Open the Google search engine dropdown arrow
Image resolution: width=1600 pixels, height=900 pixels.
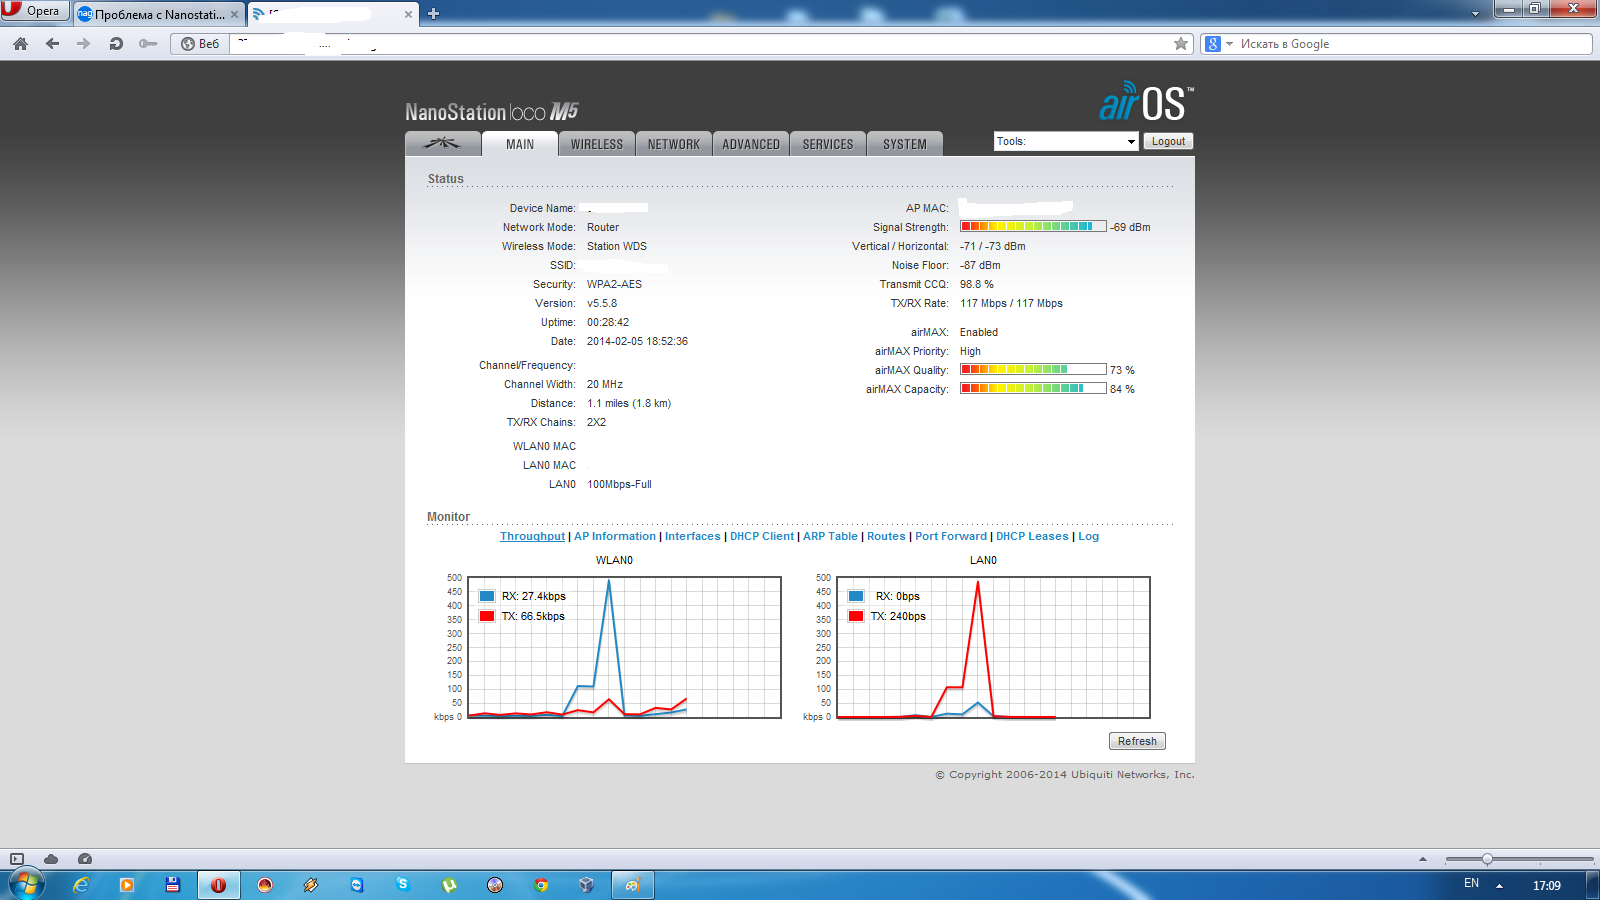[x=1230, y=44]
